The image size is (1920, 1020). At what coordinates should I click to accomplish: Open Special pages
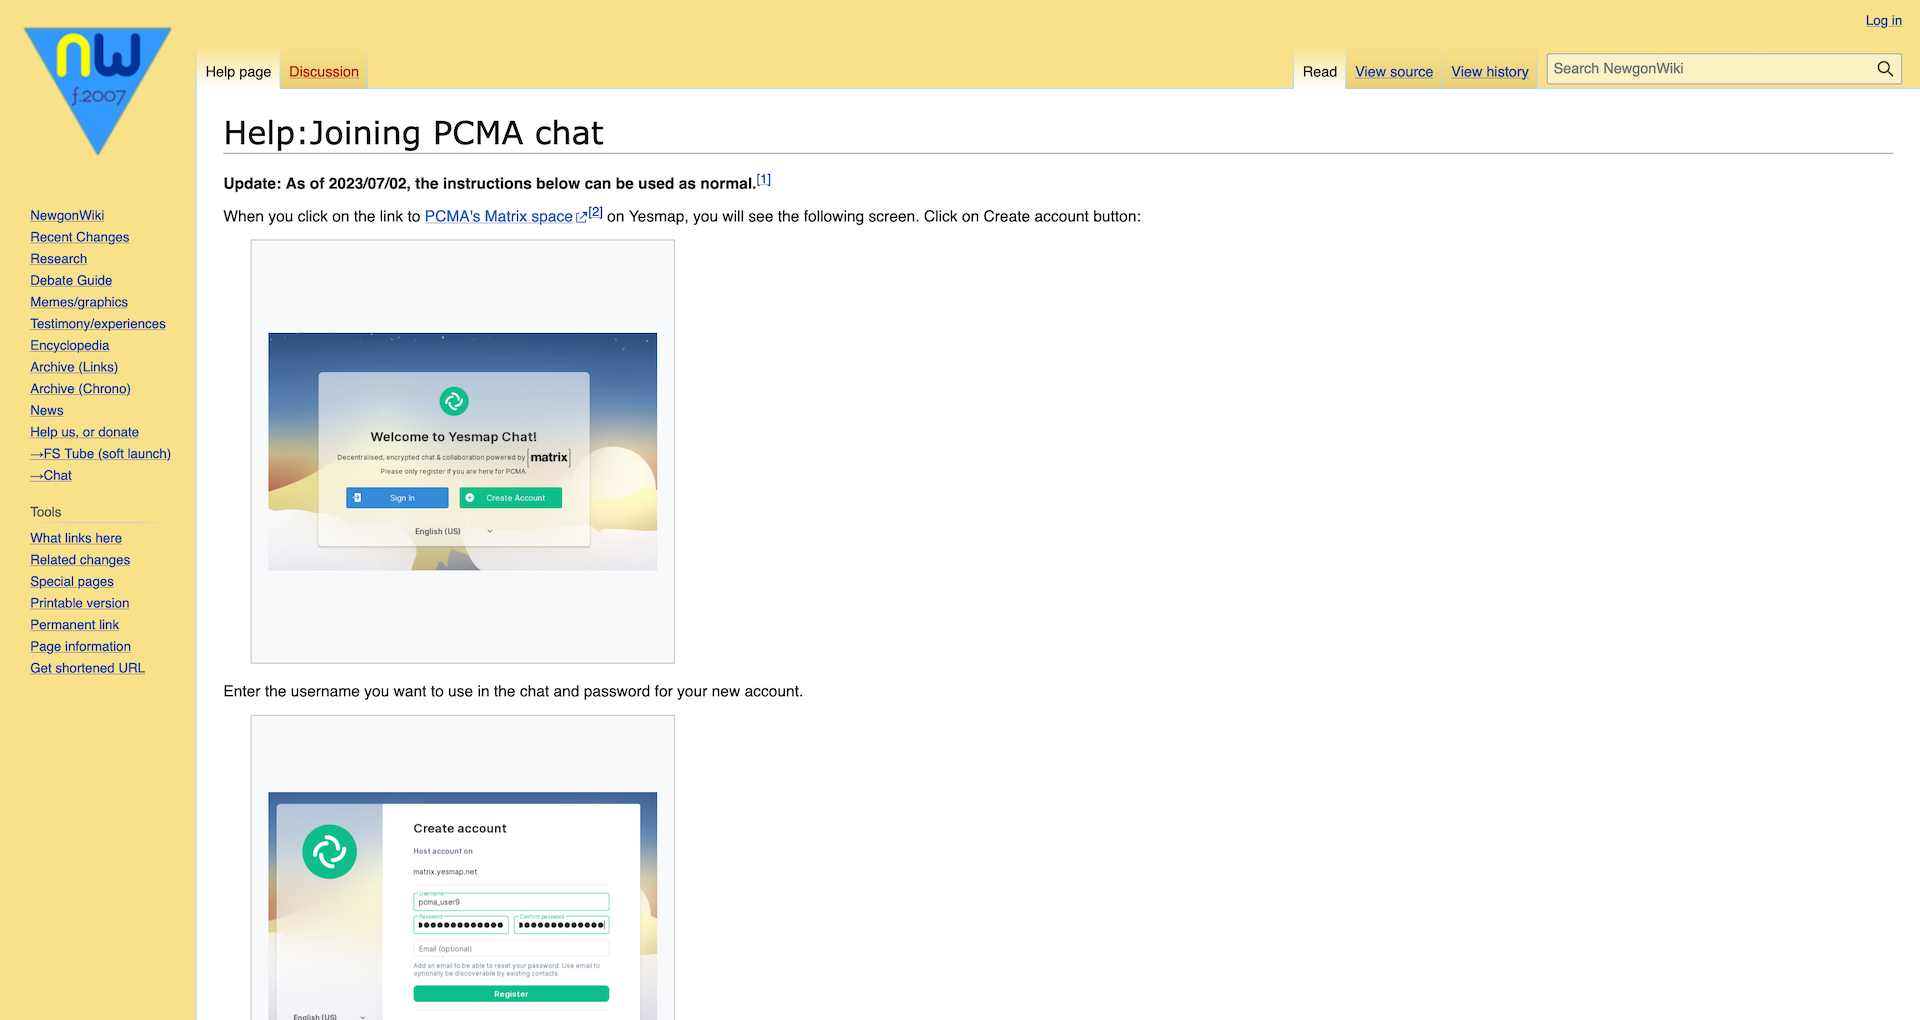72,581
